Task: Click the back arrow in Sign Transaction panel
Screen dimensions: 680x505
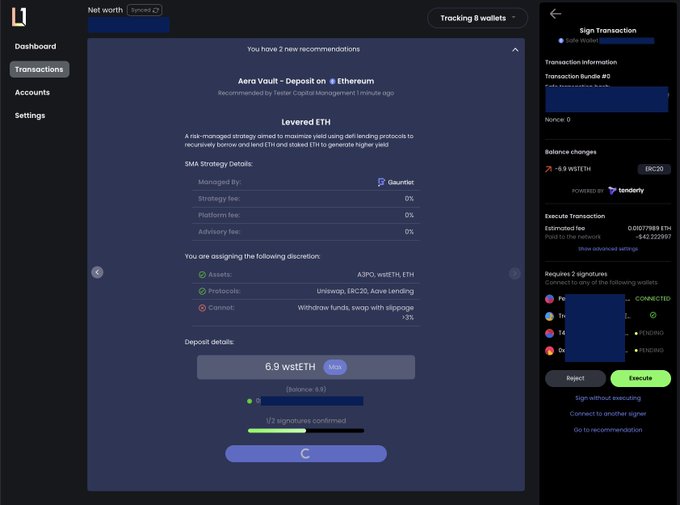Action: pos(556,14)
